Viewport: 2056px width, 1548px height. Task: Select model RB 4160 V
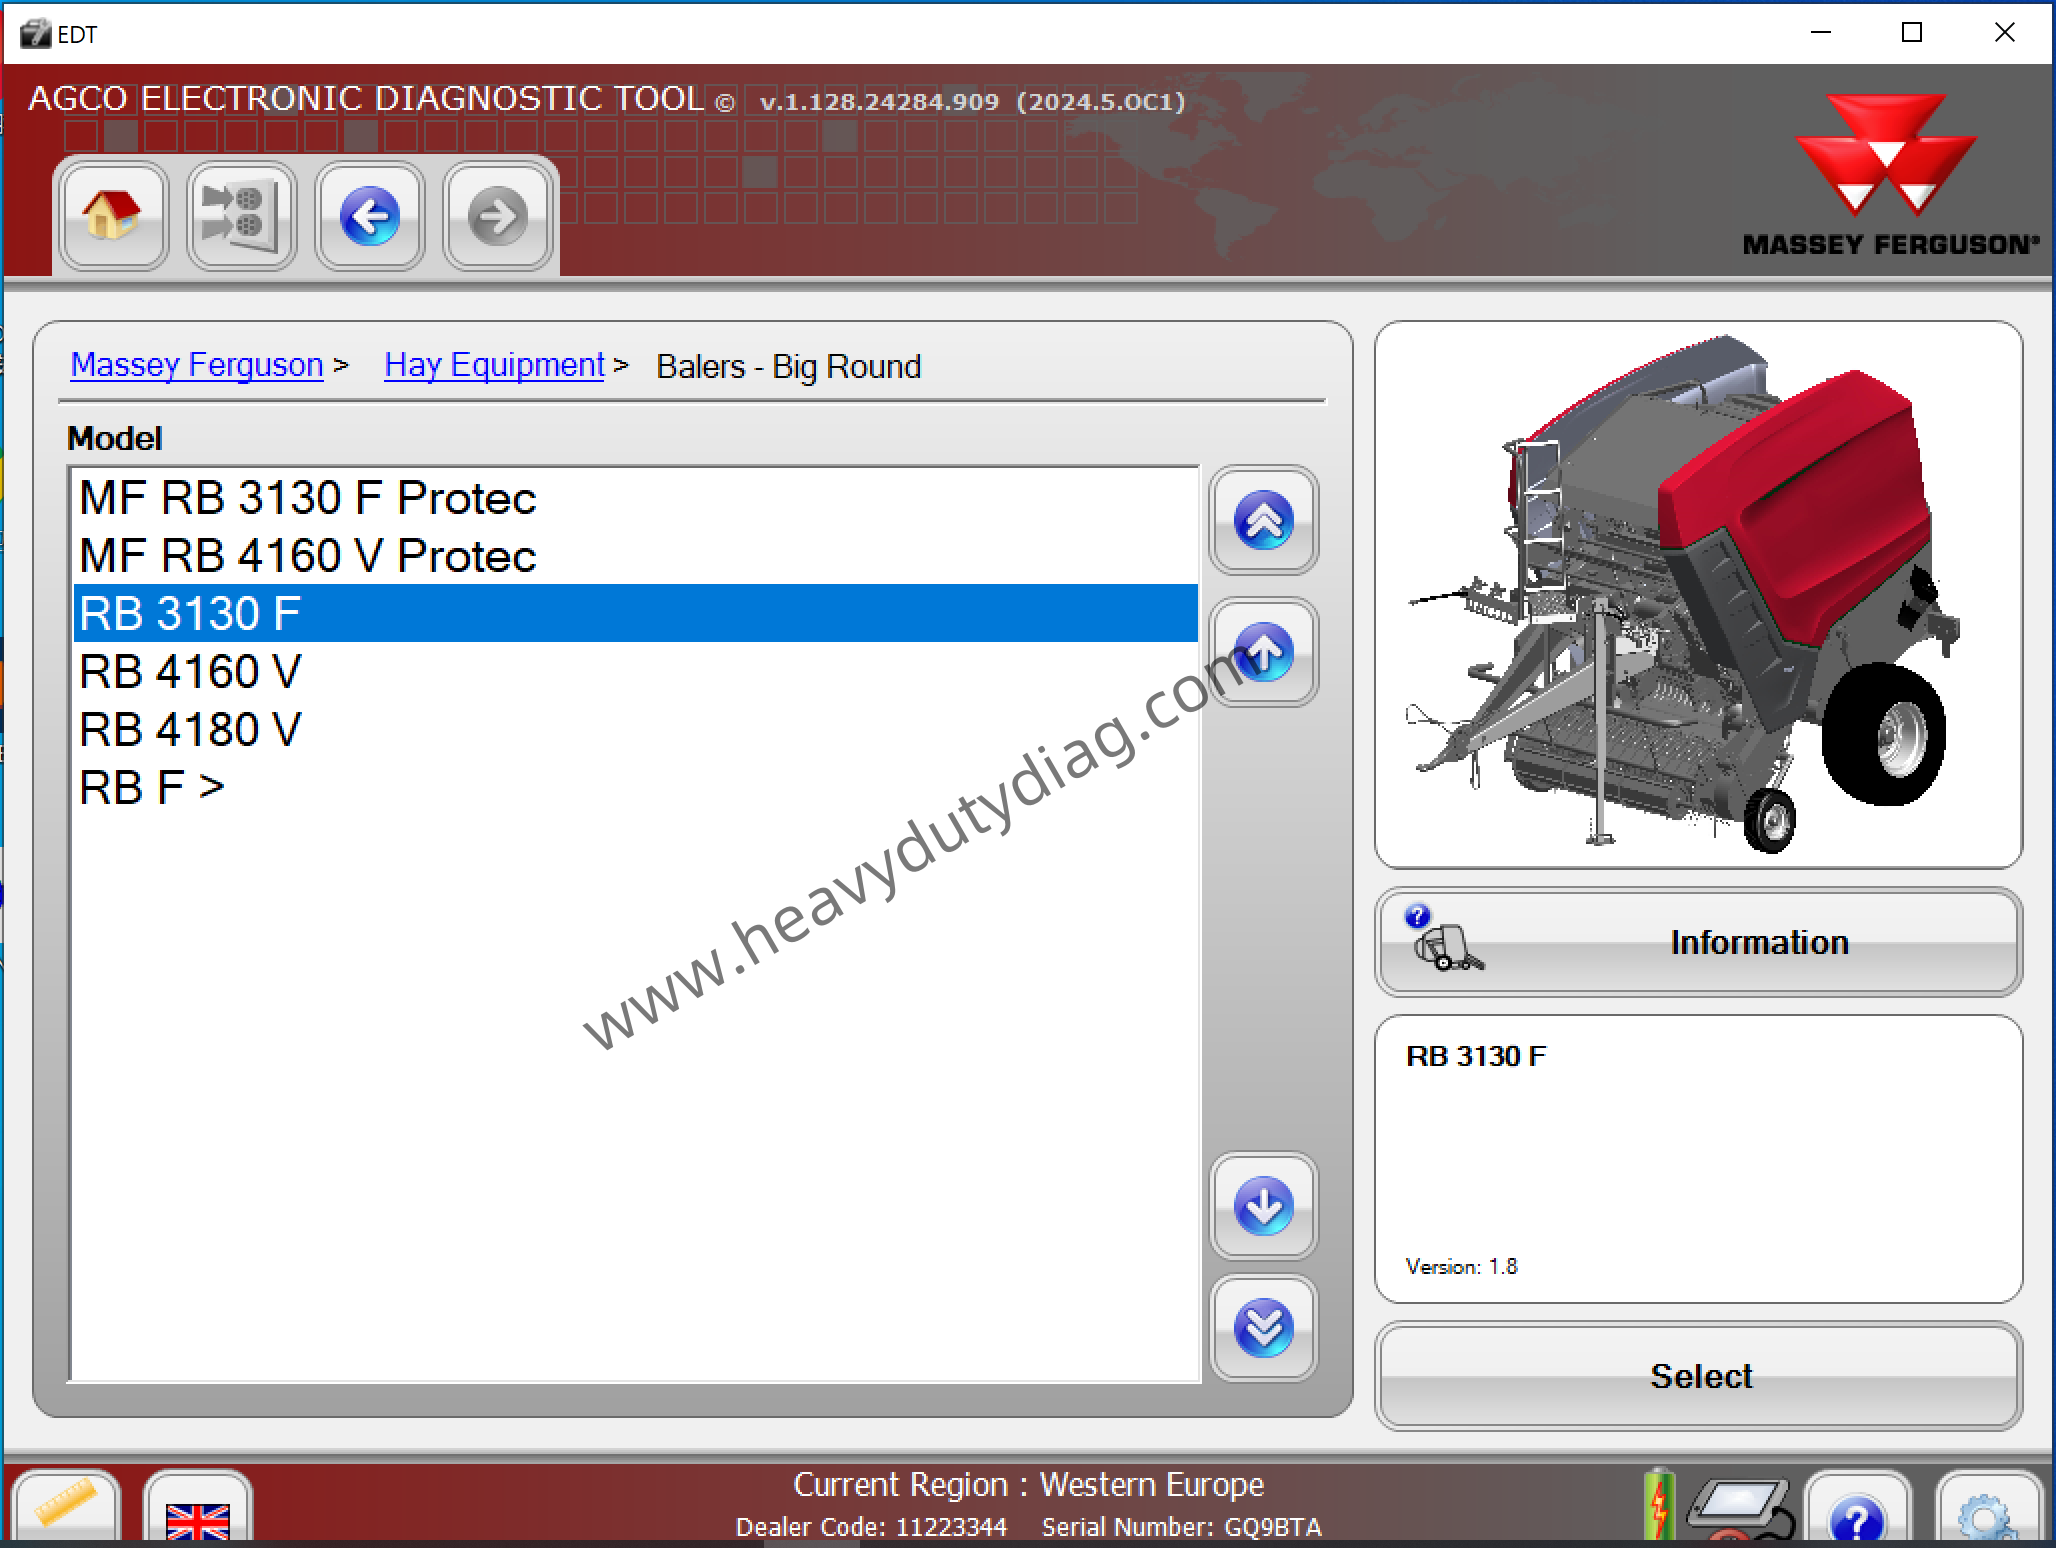pos(636,671)
